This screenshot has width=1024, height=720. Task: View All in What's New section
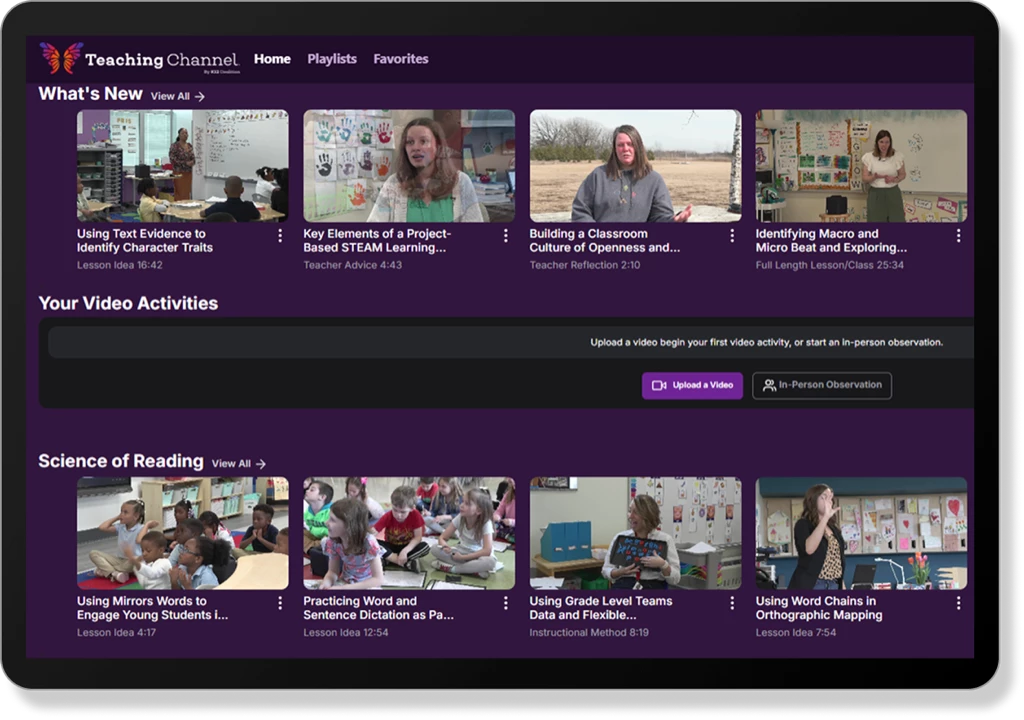pos(178,97)
